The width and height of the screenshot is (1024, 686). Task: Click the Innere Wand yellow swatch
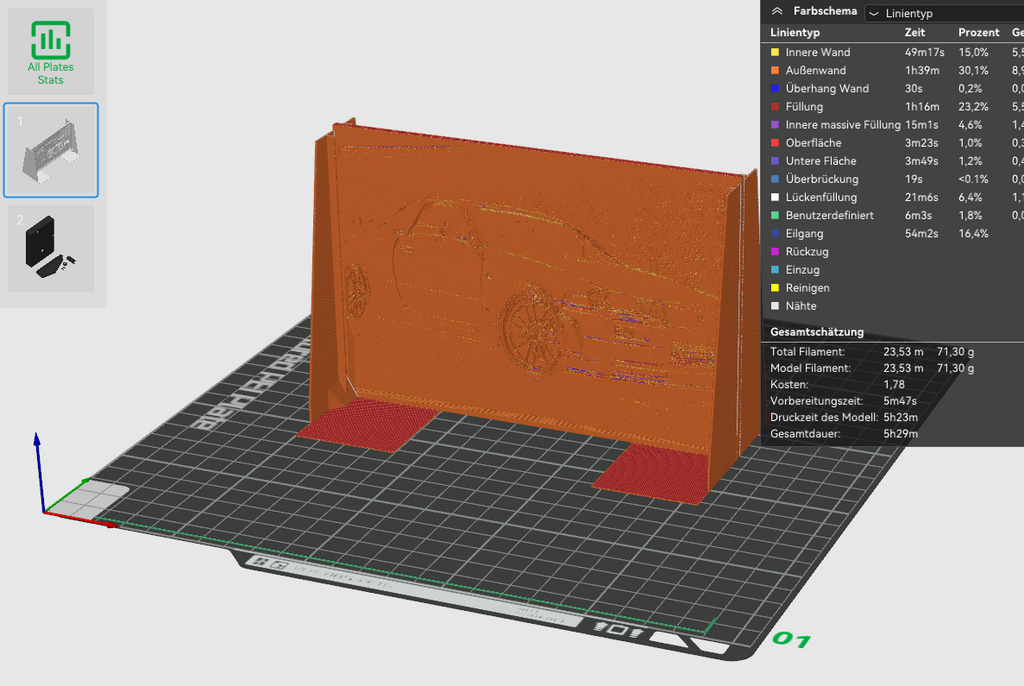pyautogui.click(x=775, y=52)
